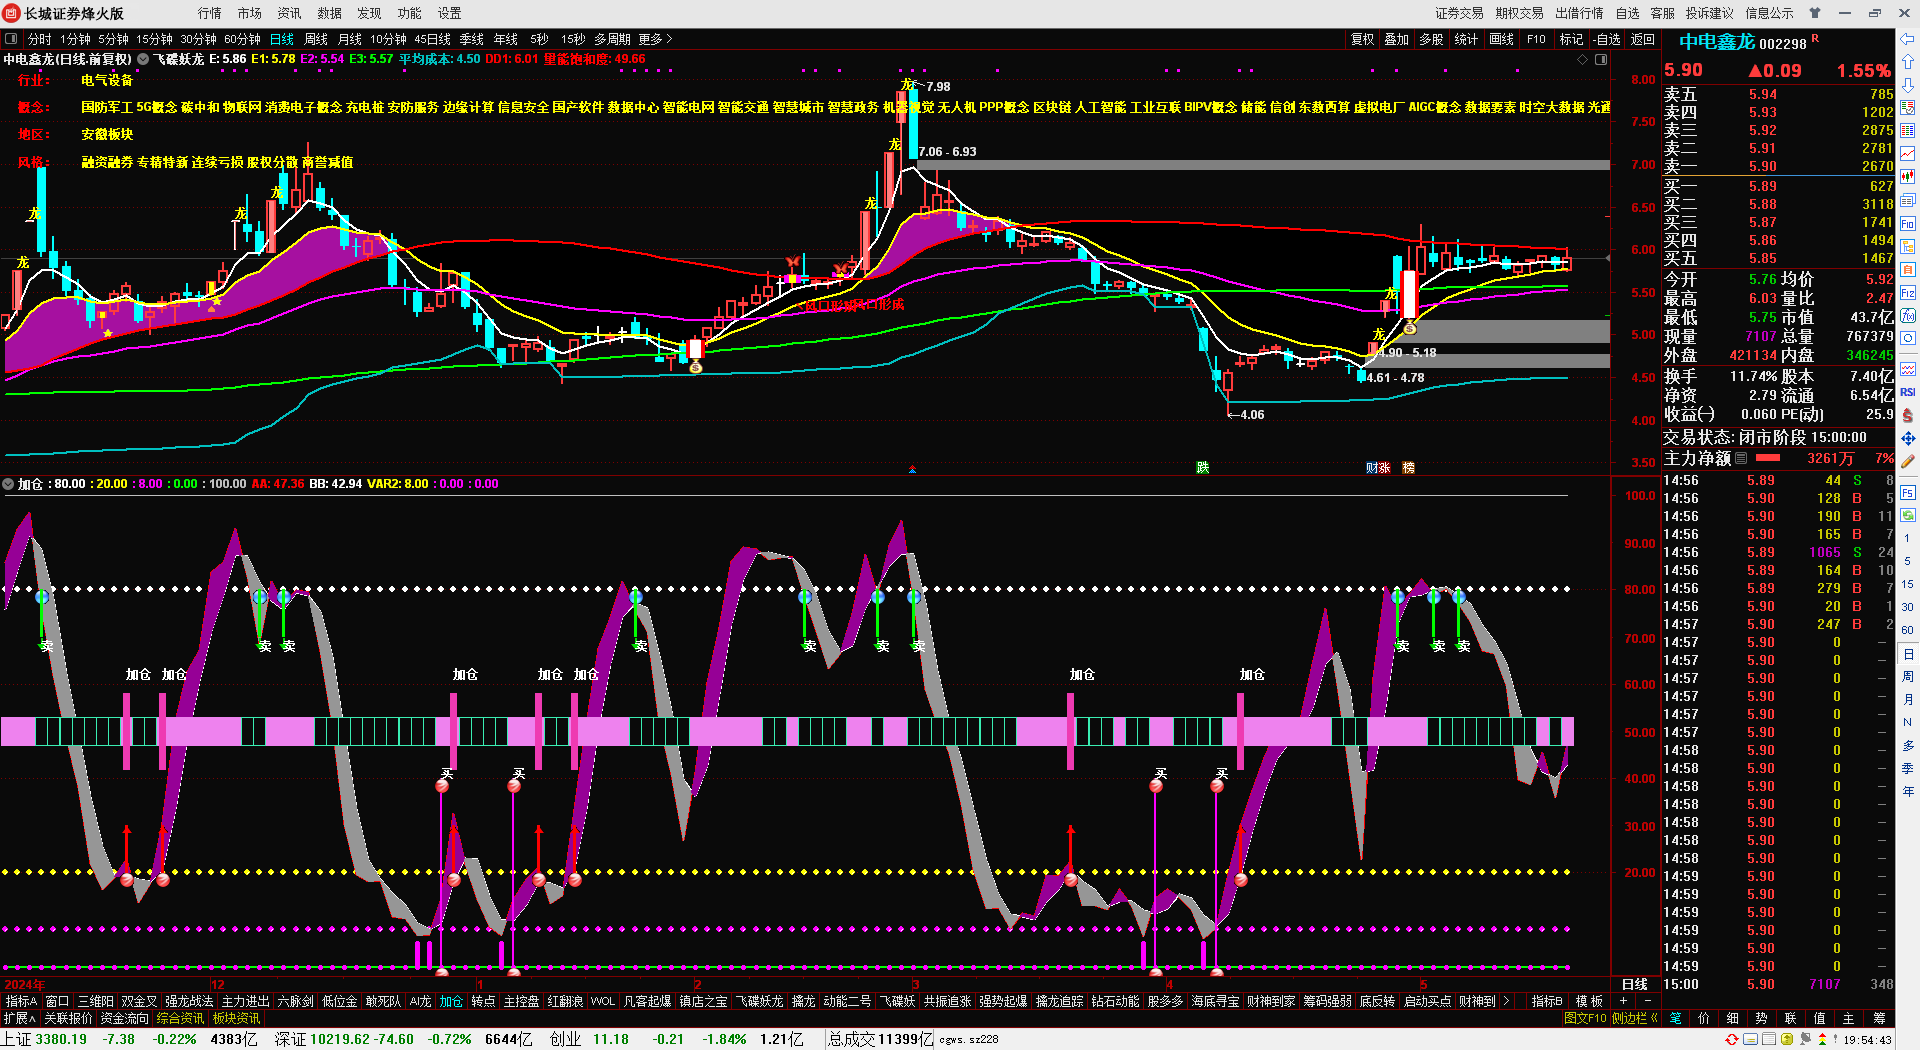Click the small list icon beside 主力净额
The width and height of the screenshot is (1920, 1050).
coord(1741,458)
